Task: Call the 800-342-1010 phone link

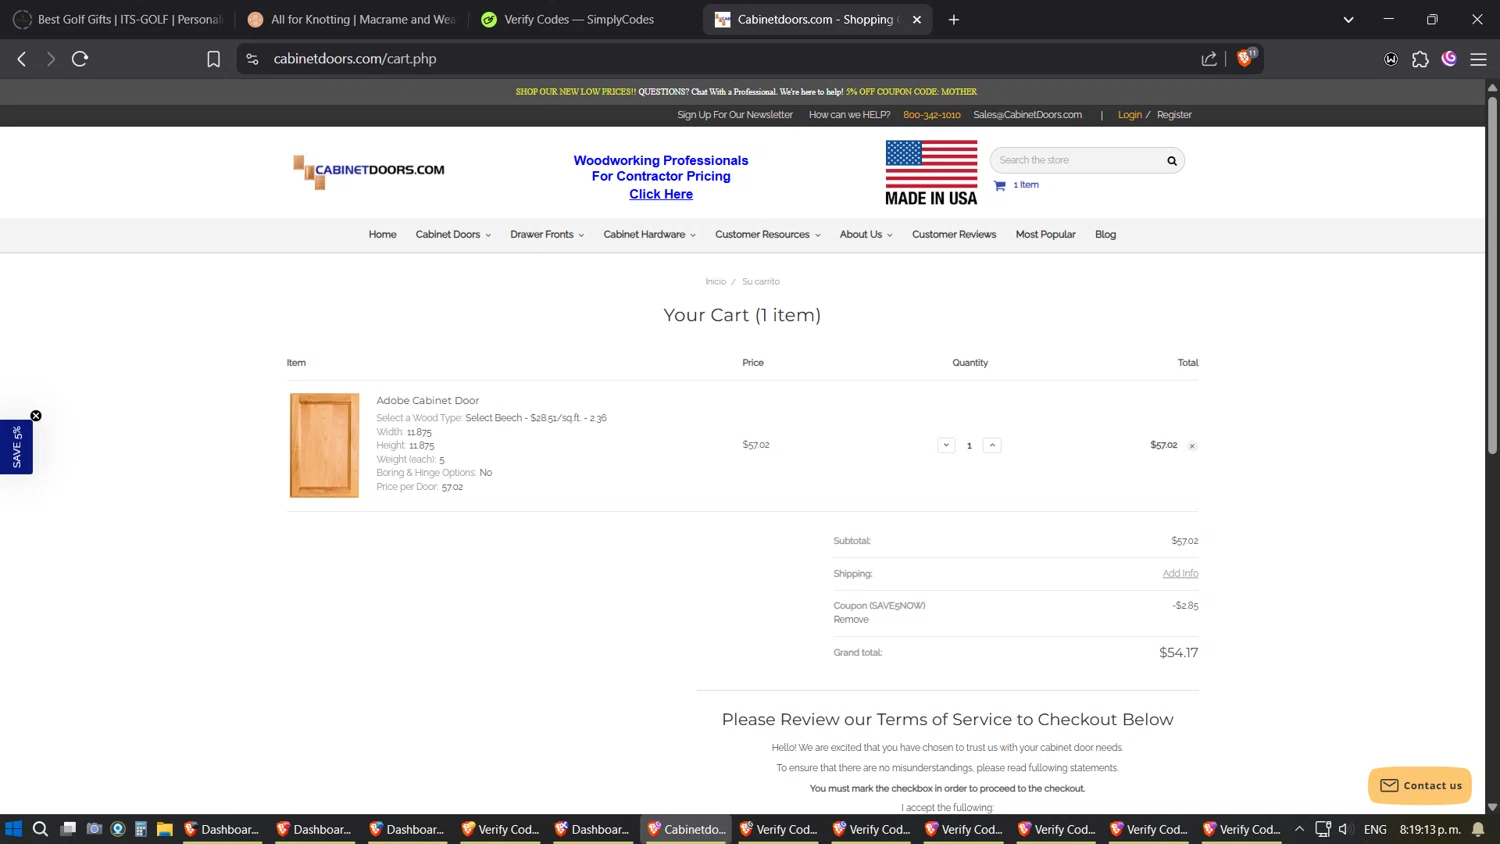Action: [931, 115]
